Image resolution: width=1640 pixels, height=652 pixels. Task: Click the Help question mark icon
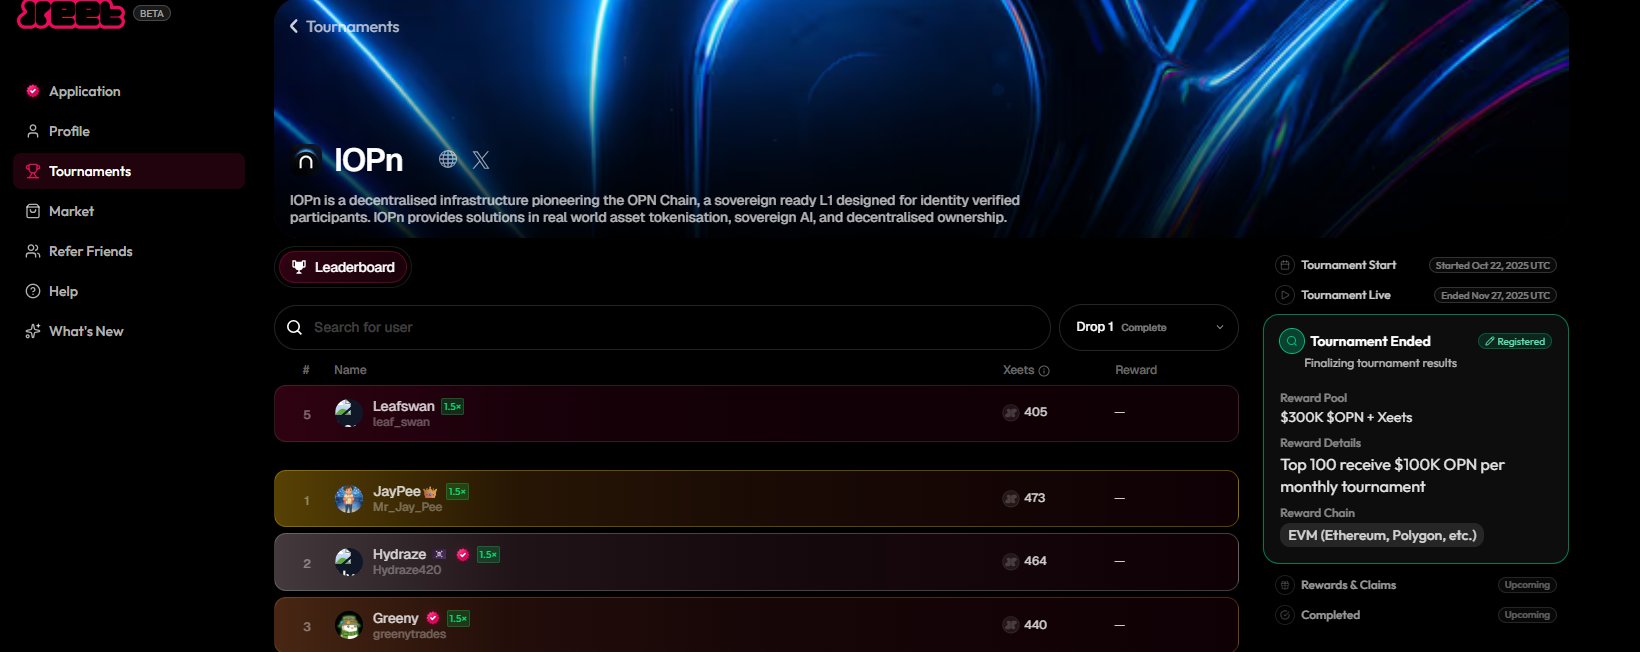[33, 291]
